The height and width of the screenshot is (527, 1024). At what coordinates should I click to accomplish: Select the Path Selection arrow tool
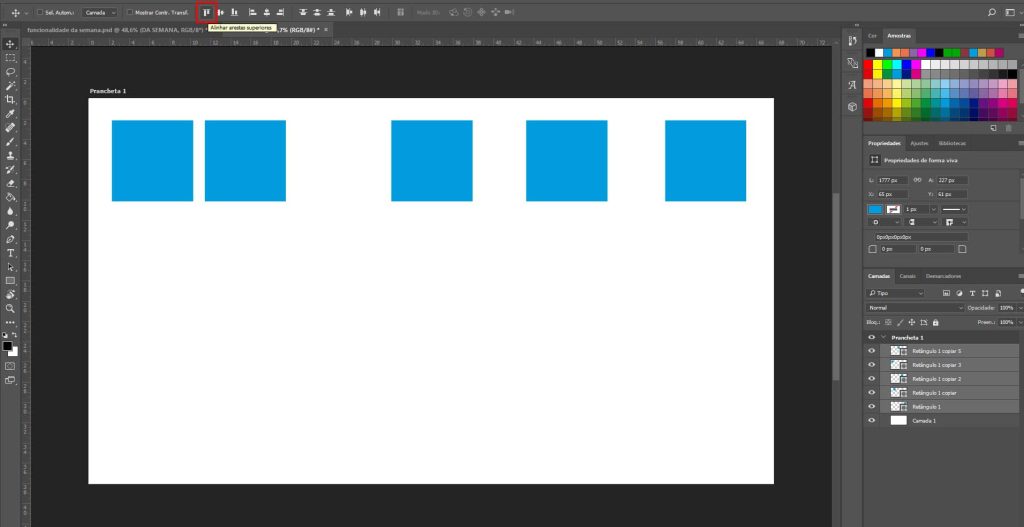tap(10, 267)
